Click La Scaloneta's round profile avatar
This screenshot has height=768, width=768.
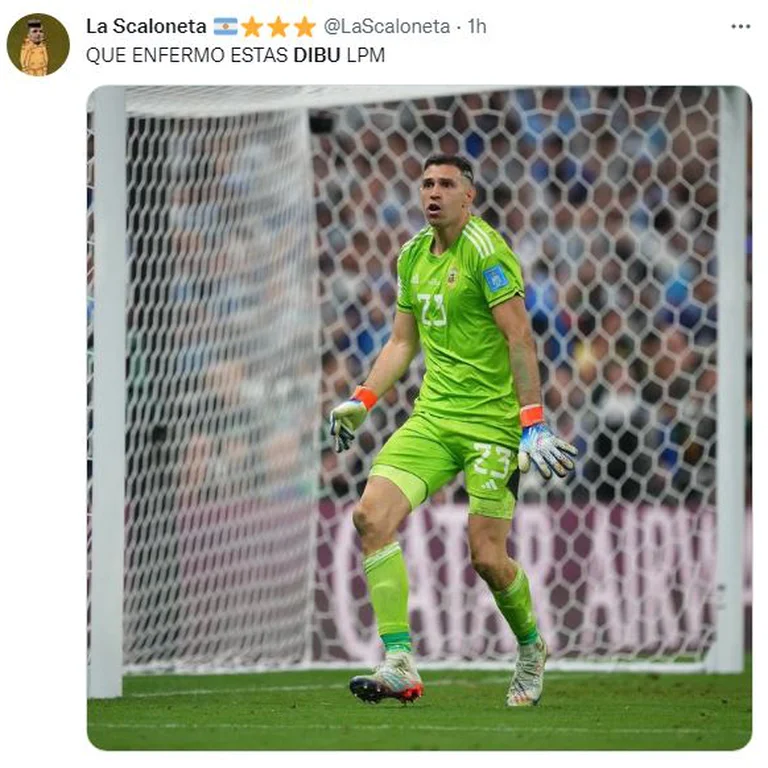click(38, 45)
